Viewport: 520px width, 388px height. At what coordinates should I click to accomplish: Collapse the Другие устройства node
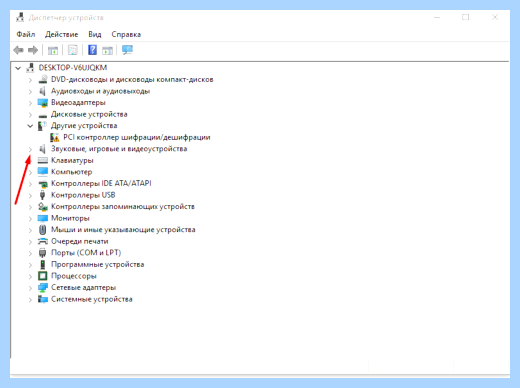(x=30, y=126)
